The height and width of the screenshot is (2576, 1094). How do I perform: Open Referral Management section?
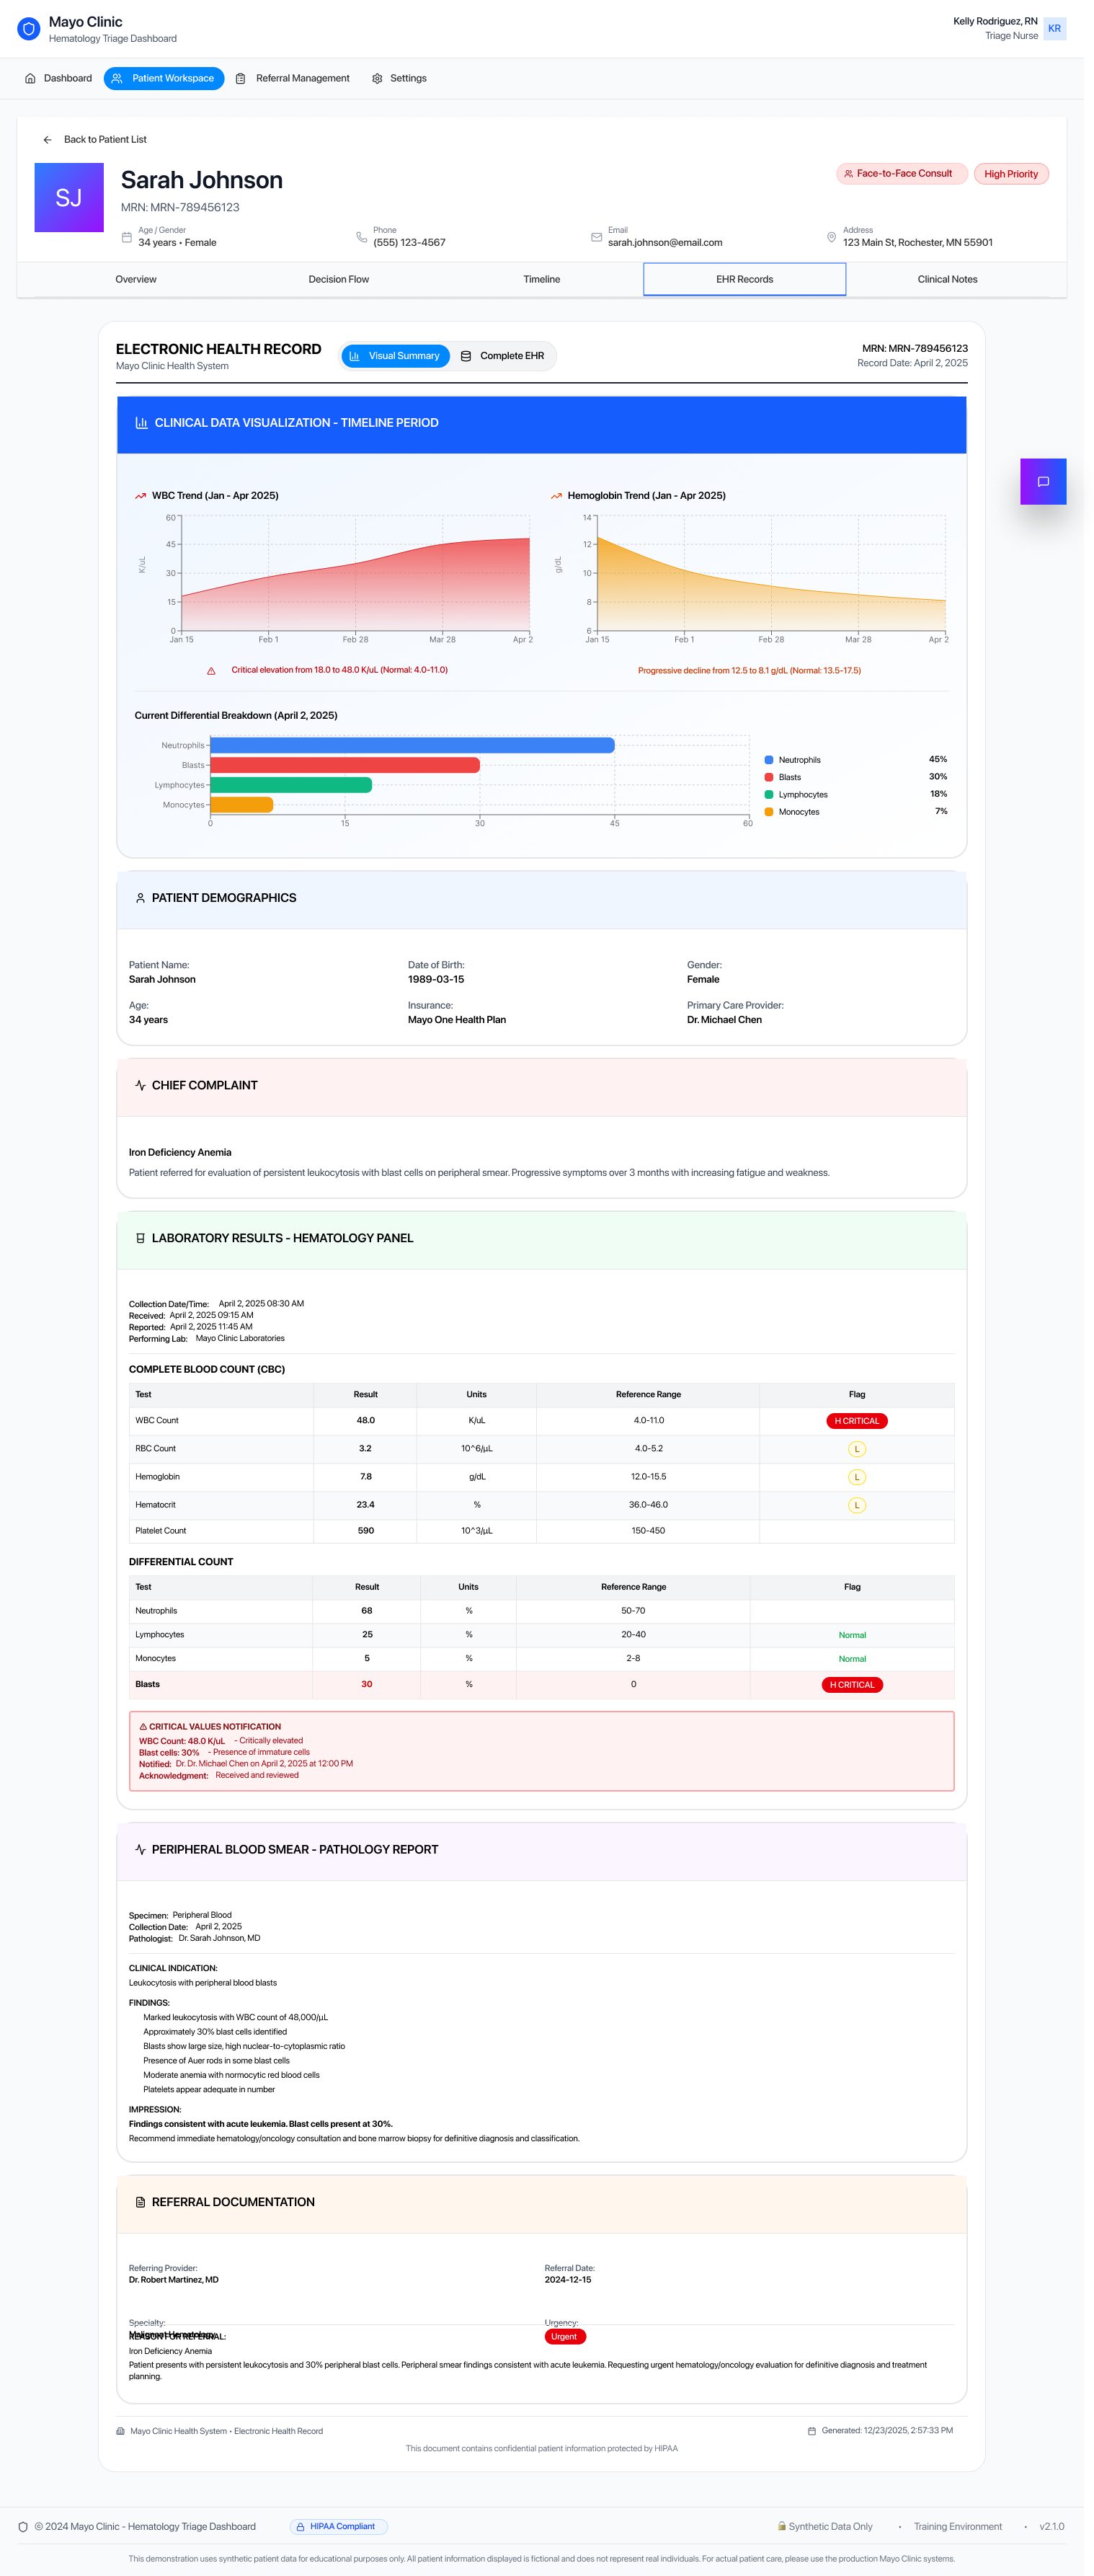click(x=292, y=78)
